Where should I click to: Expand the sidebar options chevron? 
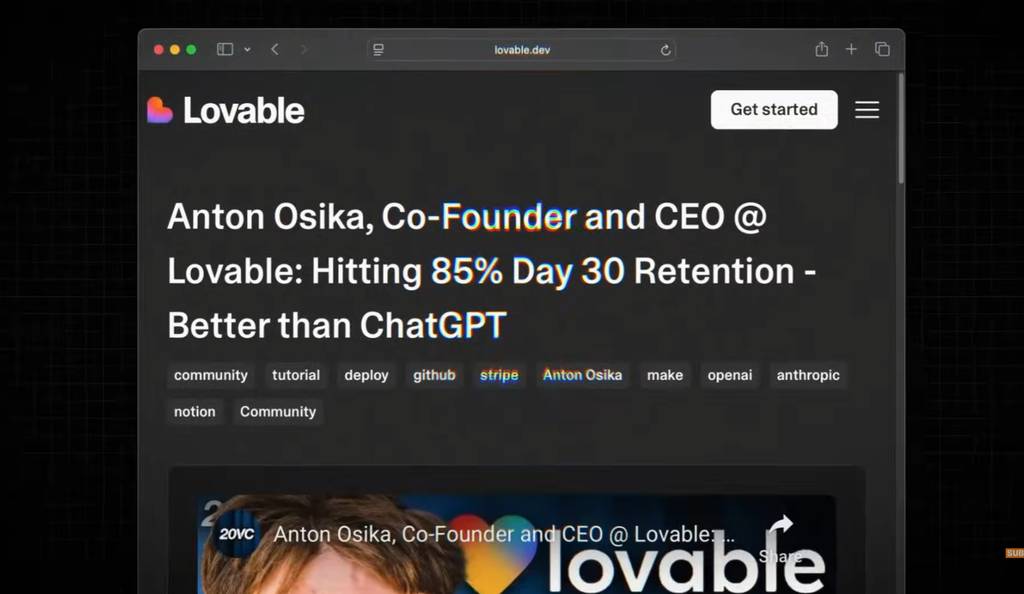point(248,50)
